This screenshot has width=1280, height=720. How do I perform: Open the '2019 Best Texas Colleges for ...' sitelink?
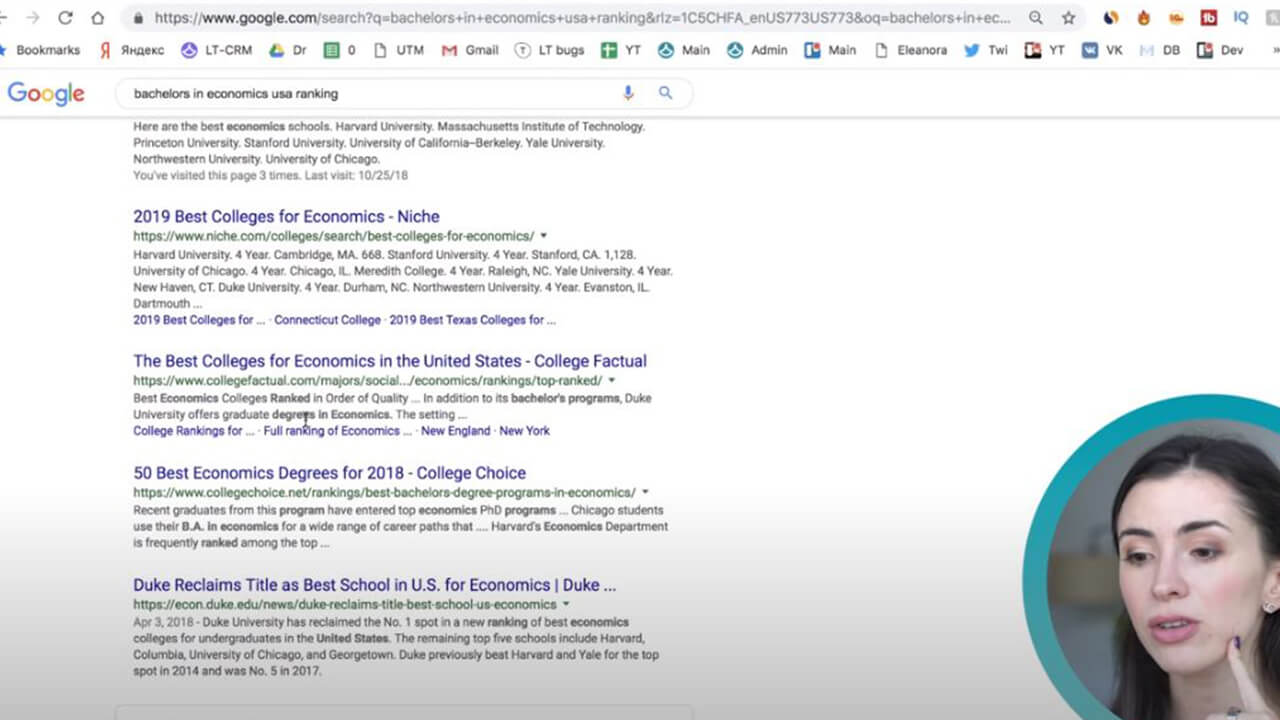coord(472,320)
